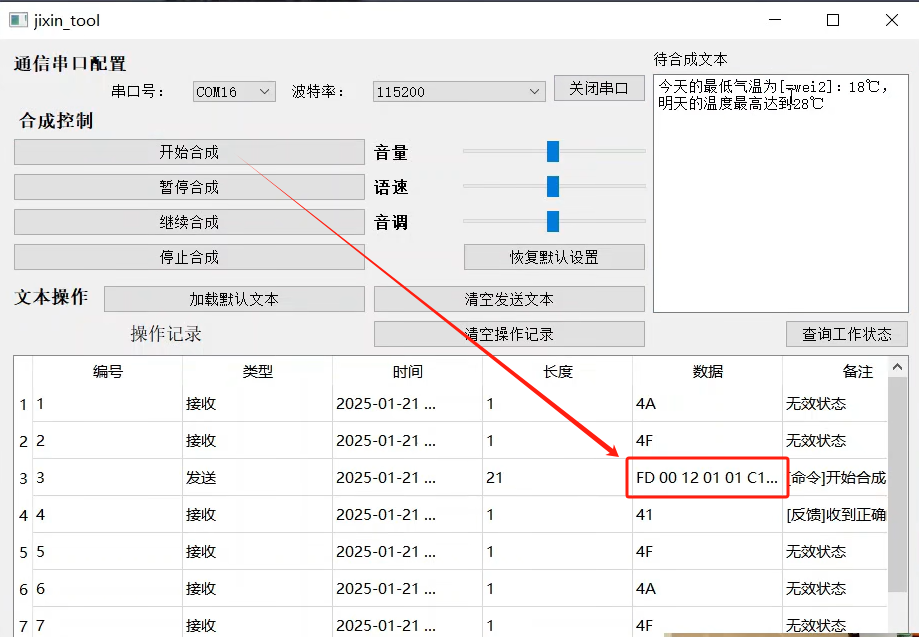The width and height of the screenshot is (919, 637).
Task: Click 暂停合成 to pause synthesis
Action: tap(188, 186)
